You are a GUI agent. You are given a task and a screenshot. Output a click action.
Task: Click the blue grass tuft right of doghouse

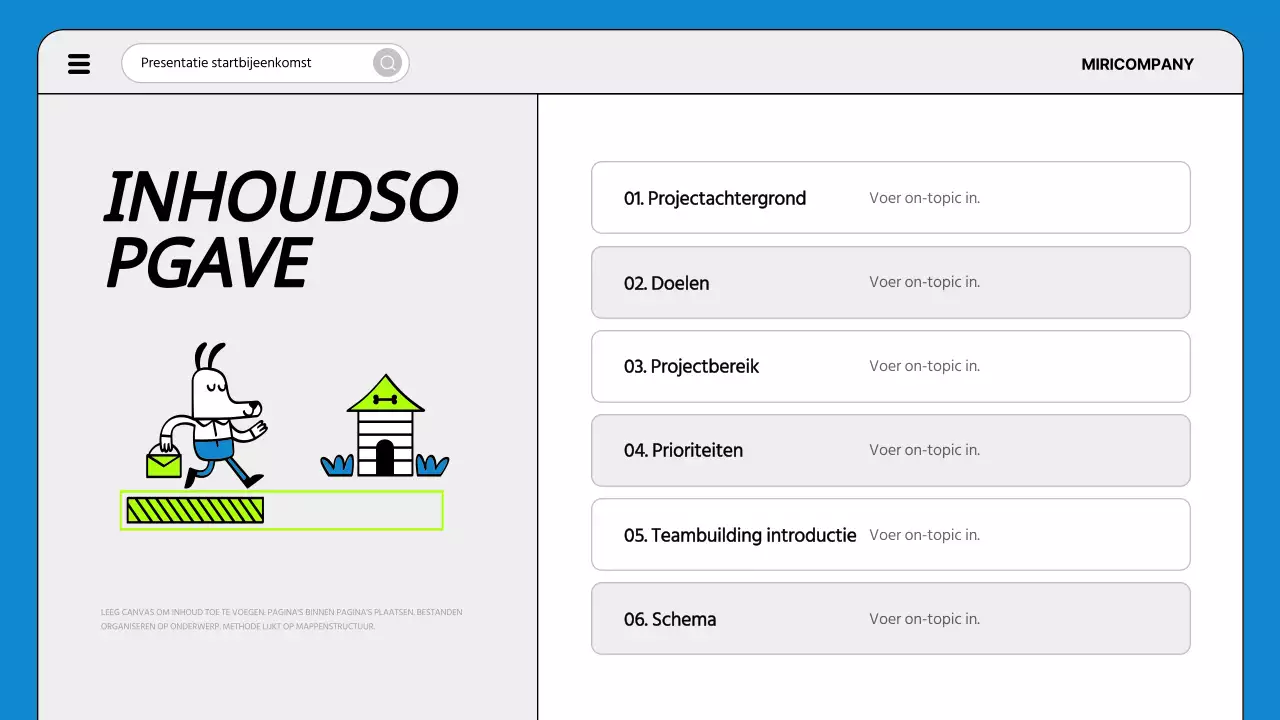(x=432, y=465)
